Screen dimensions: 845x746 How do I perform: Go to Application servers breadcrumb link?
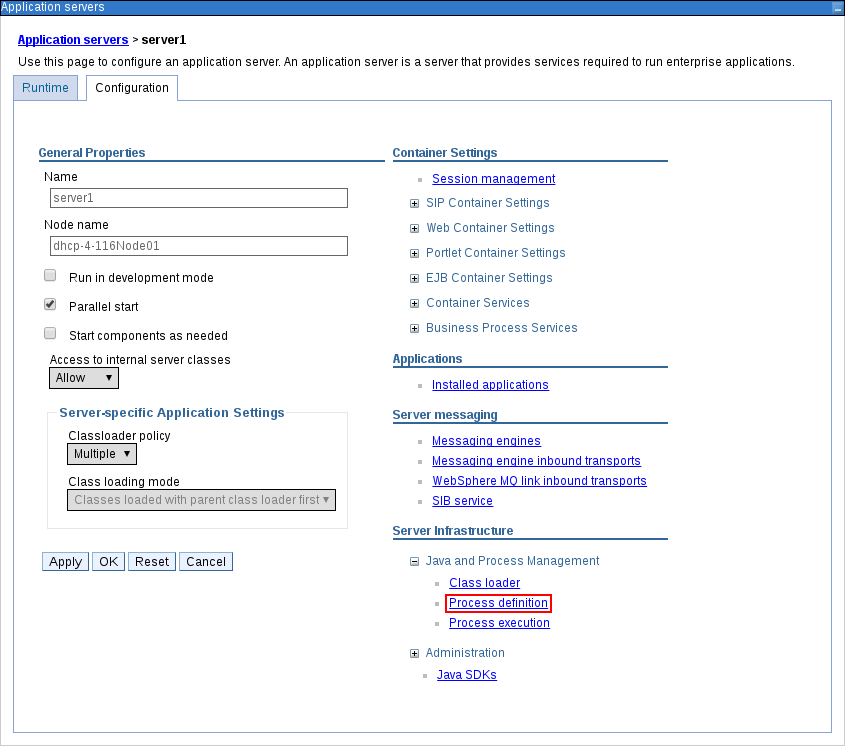73,40
